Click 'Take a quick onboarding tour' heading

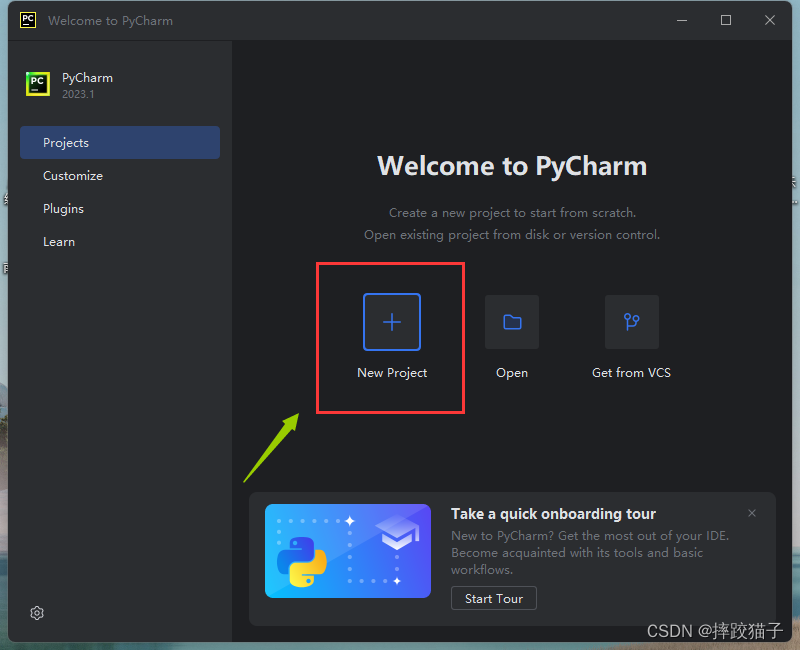[553, 514]
